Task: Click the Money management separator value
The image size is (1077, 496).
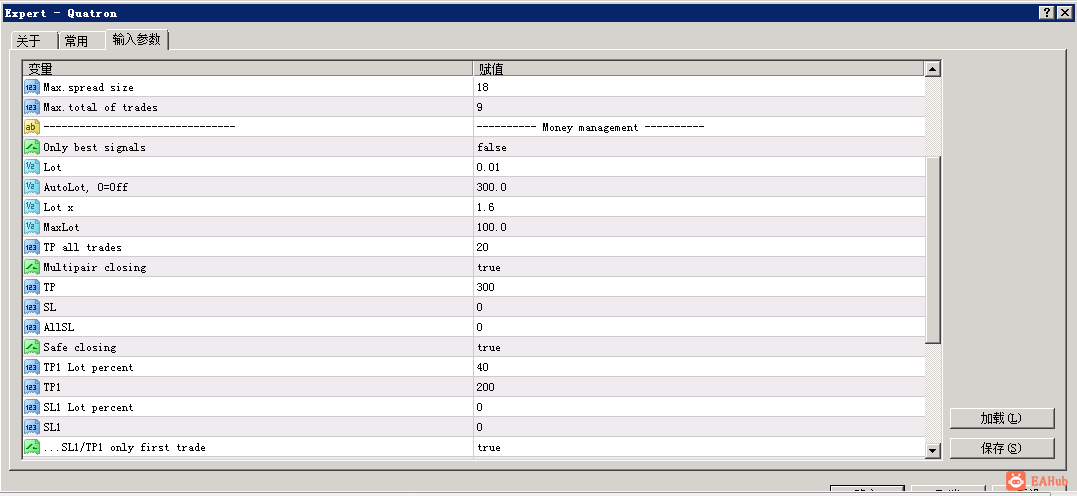Action: [590, 127]
